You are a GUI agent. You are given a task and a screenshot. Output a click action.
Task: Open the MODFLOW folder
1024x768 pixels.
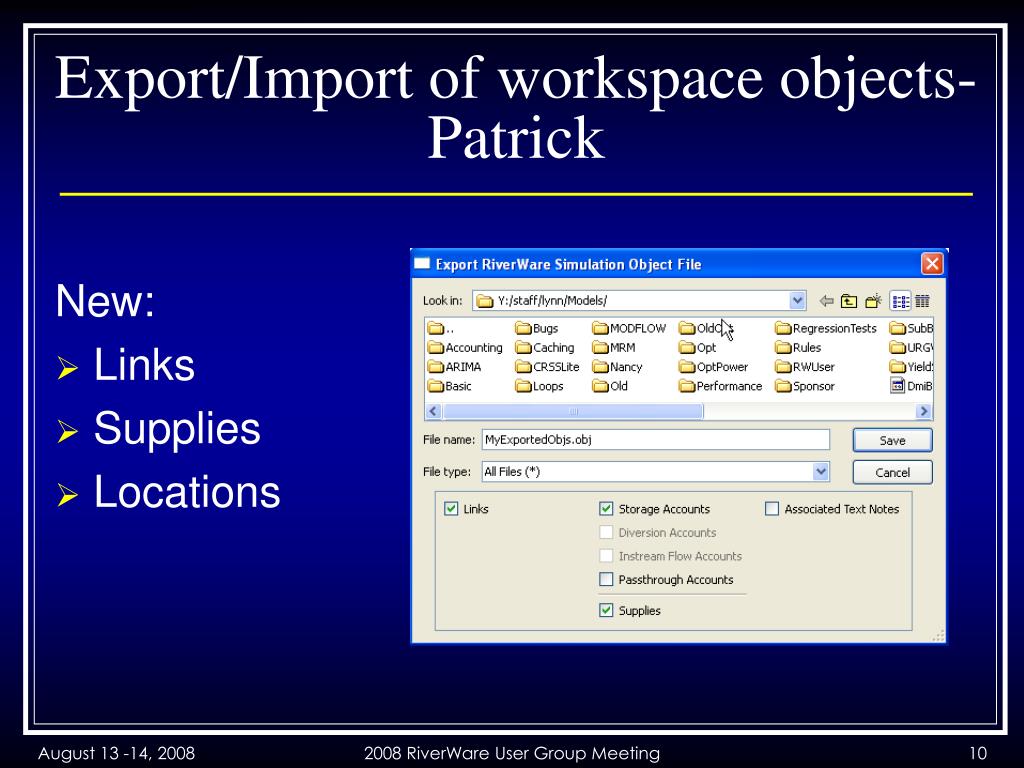[629, 328]
